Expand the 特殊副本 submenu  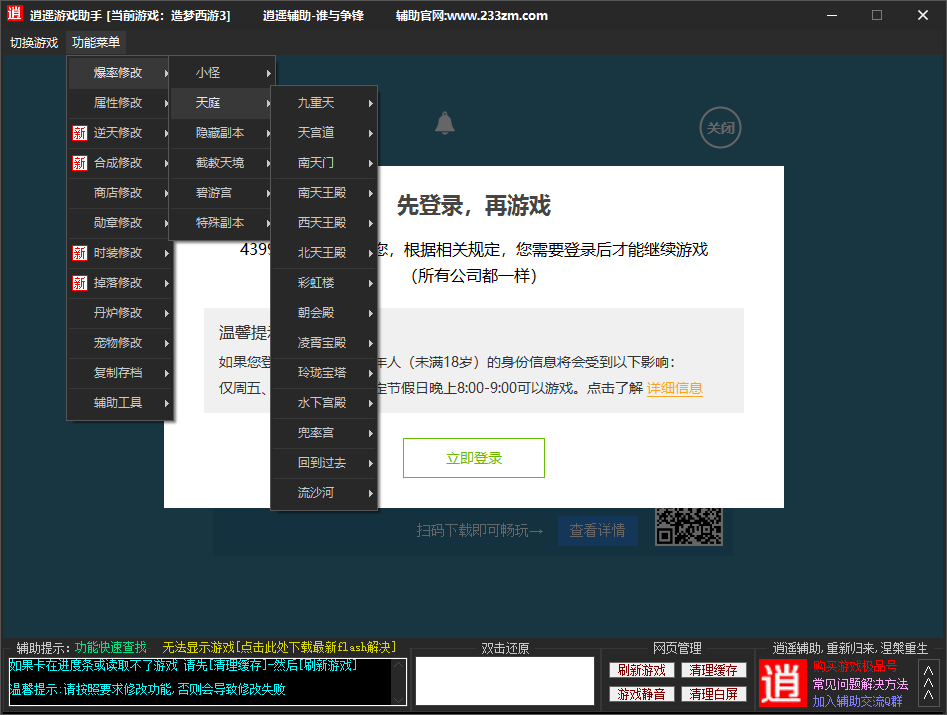pos(222,222)
